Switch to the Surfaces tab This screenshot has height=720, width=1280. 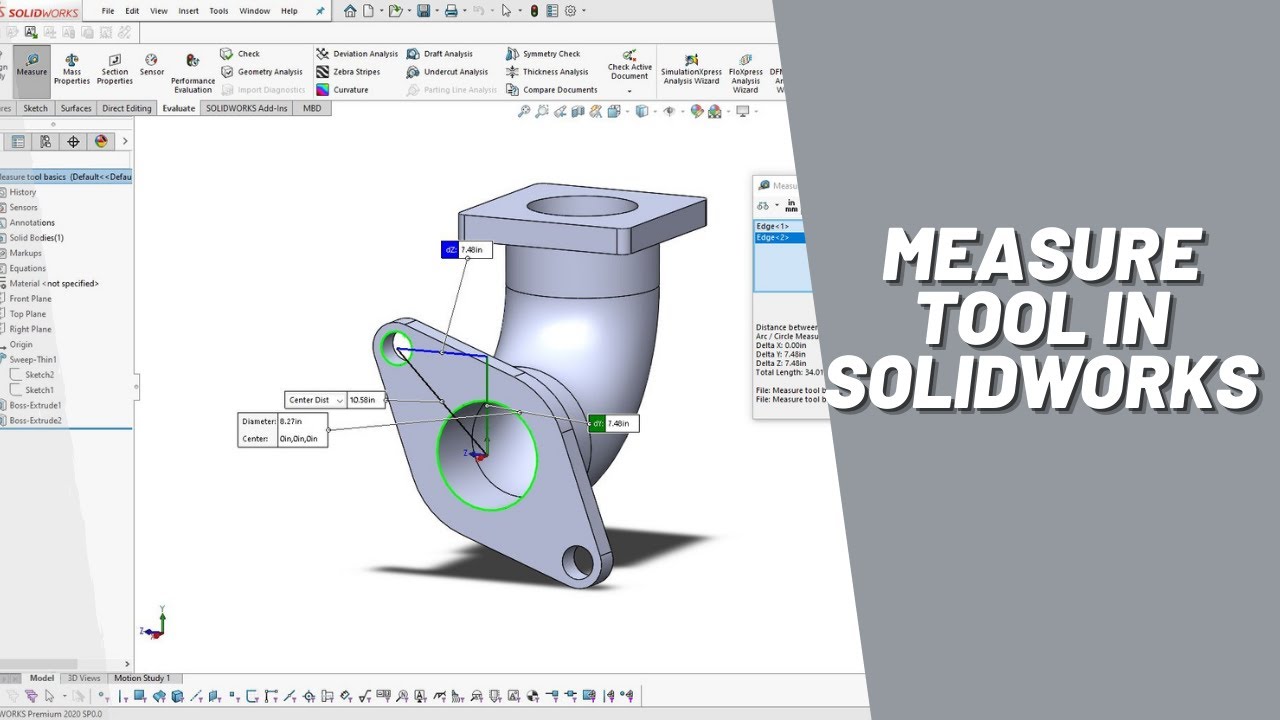pos(75,108)
